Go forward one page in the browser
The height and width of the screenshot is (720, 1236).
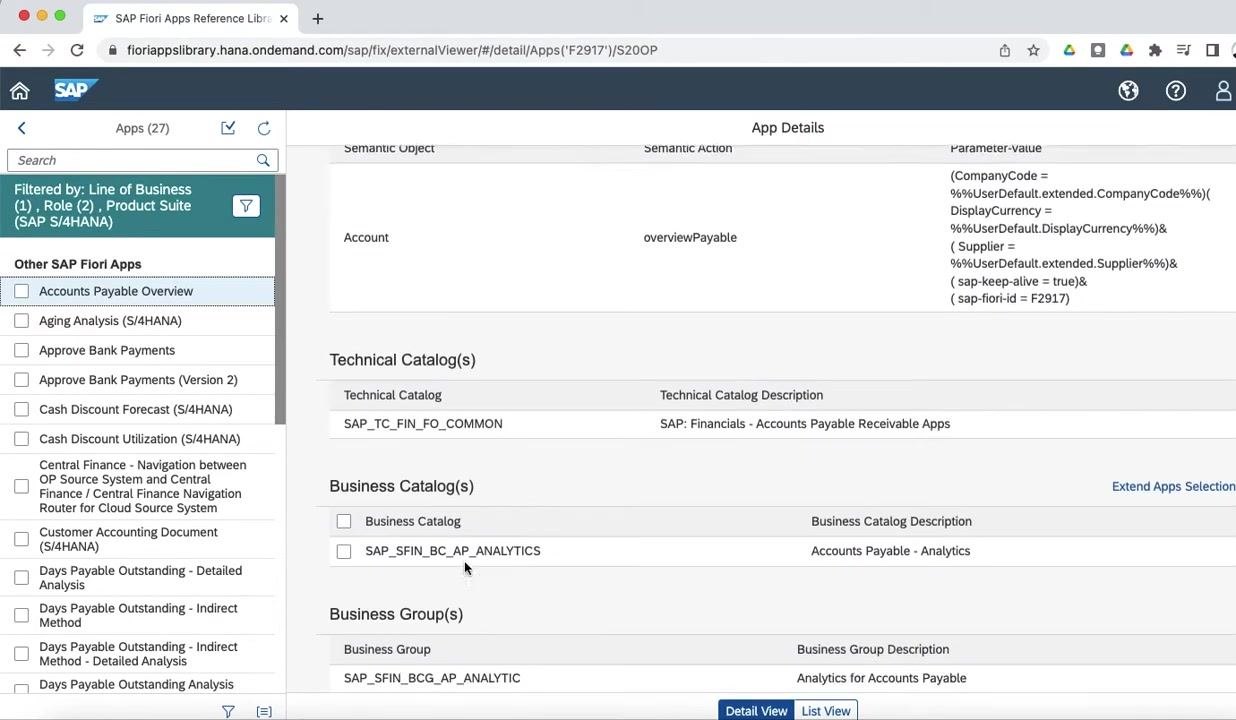48,50
